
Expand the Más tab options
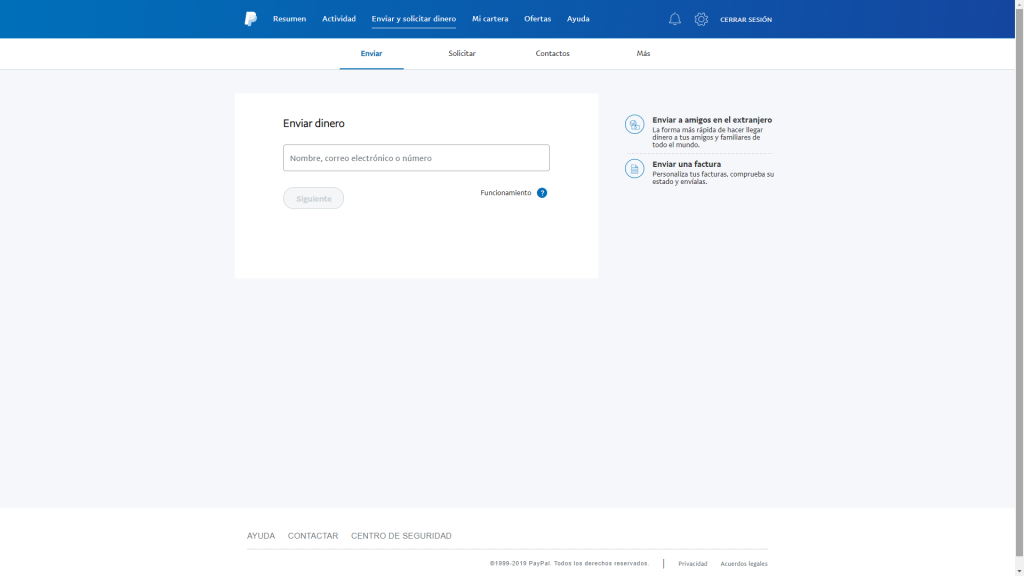coord(643,53)
